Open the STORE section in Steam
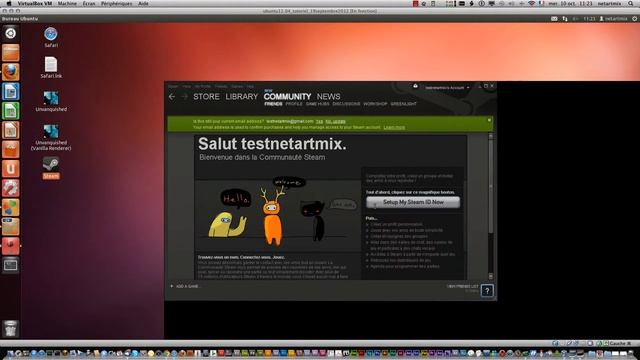 pos(206,97)
